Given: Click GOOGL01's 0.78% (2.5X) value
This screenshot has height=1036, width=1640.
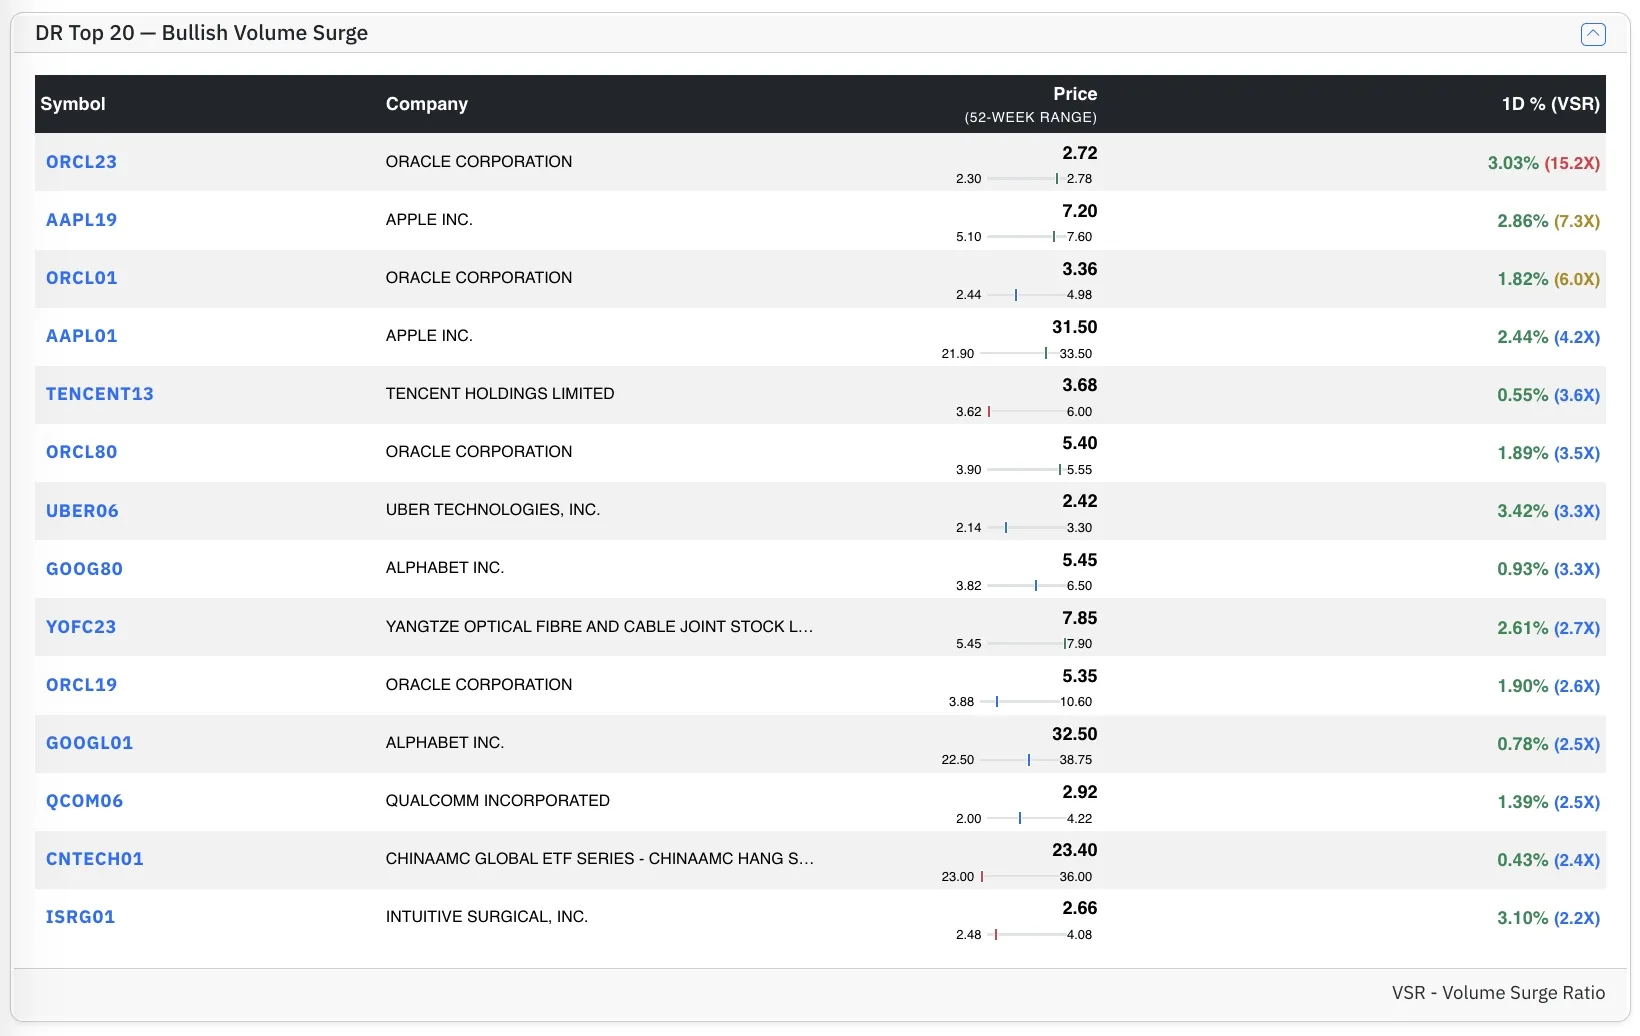Looking at the screenshot, I should click(x=1548, y=744).
